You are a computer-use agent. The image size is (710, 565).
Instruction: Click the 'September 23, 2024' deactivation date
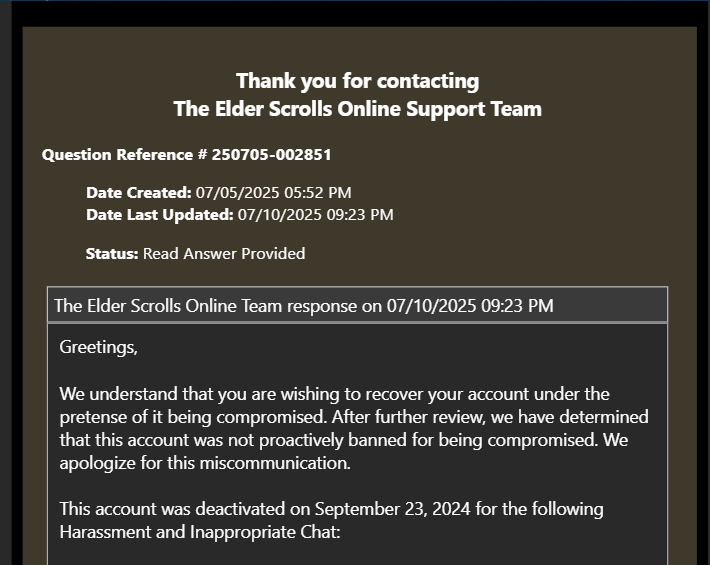click(393, 509)
